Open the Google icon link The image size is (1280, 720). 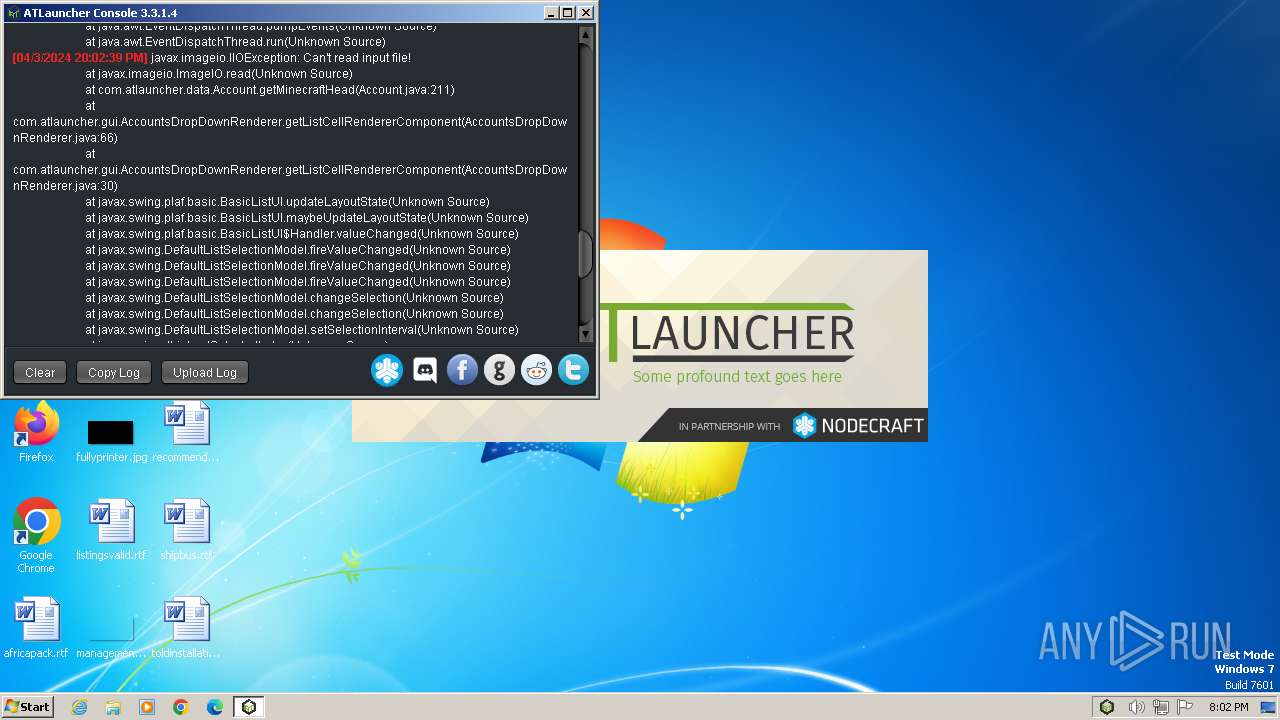pyautogui.click(x=499, y=371)
